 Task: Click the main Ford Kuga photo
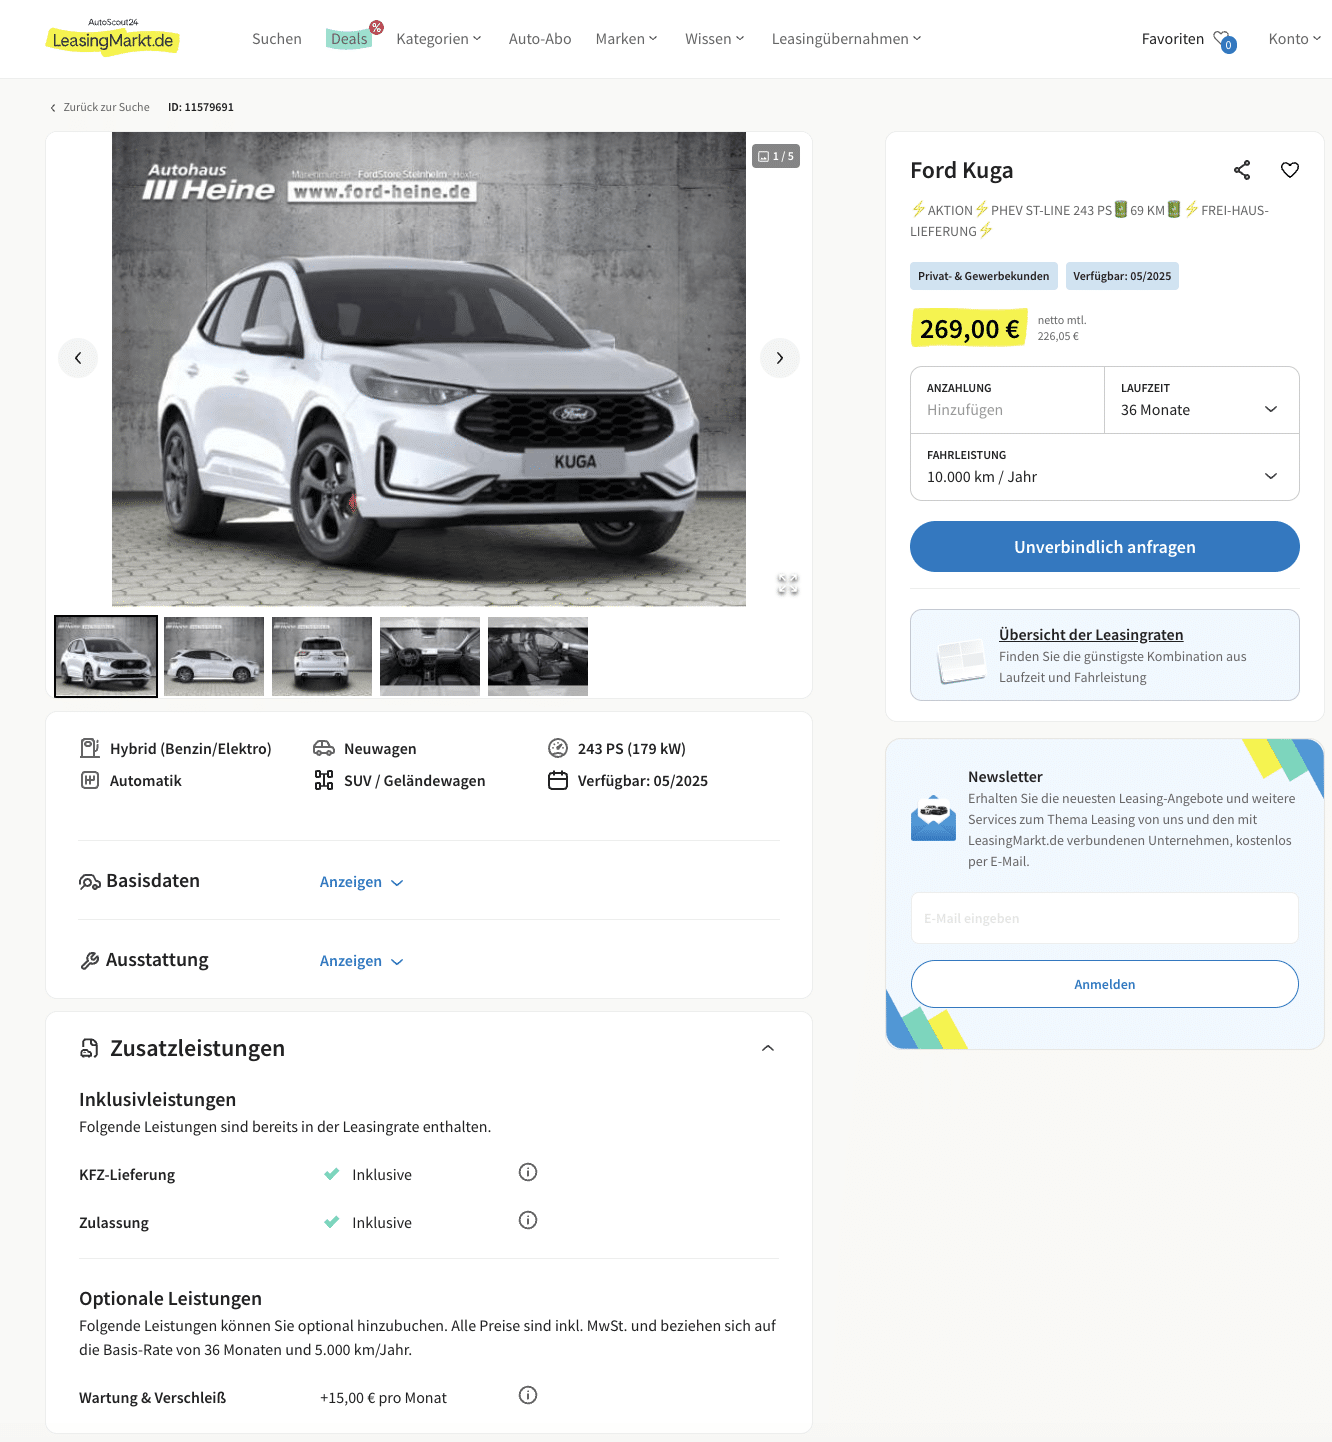[x=429, y=369]
